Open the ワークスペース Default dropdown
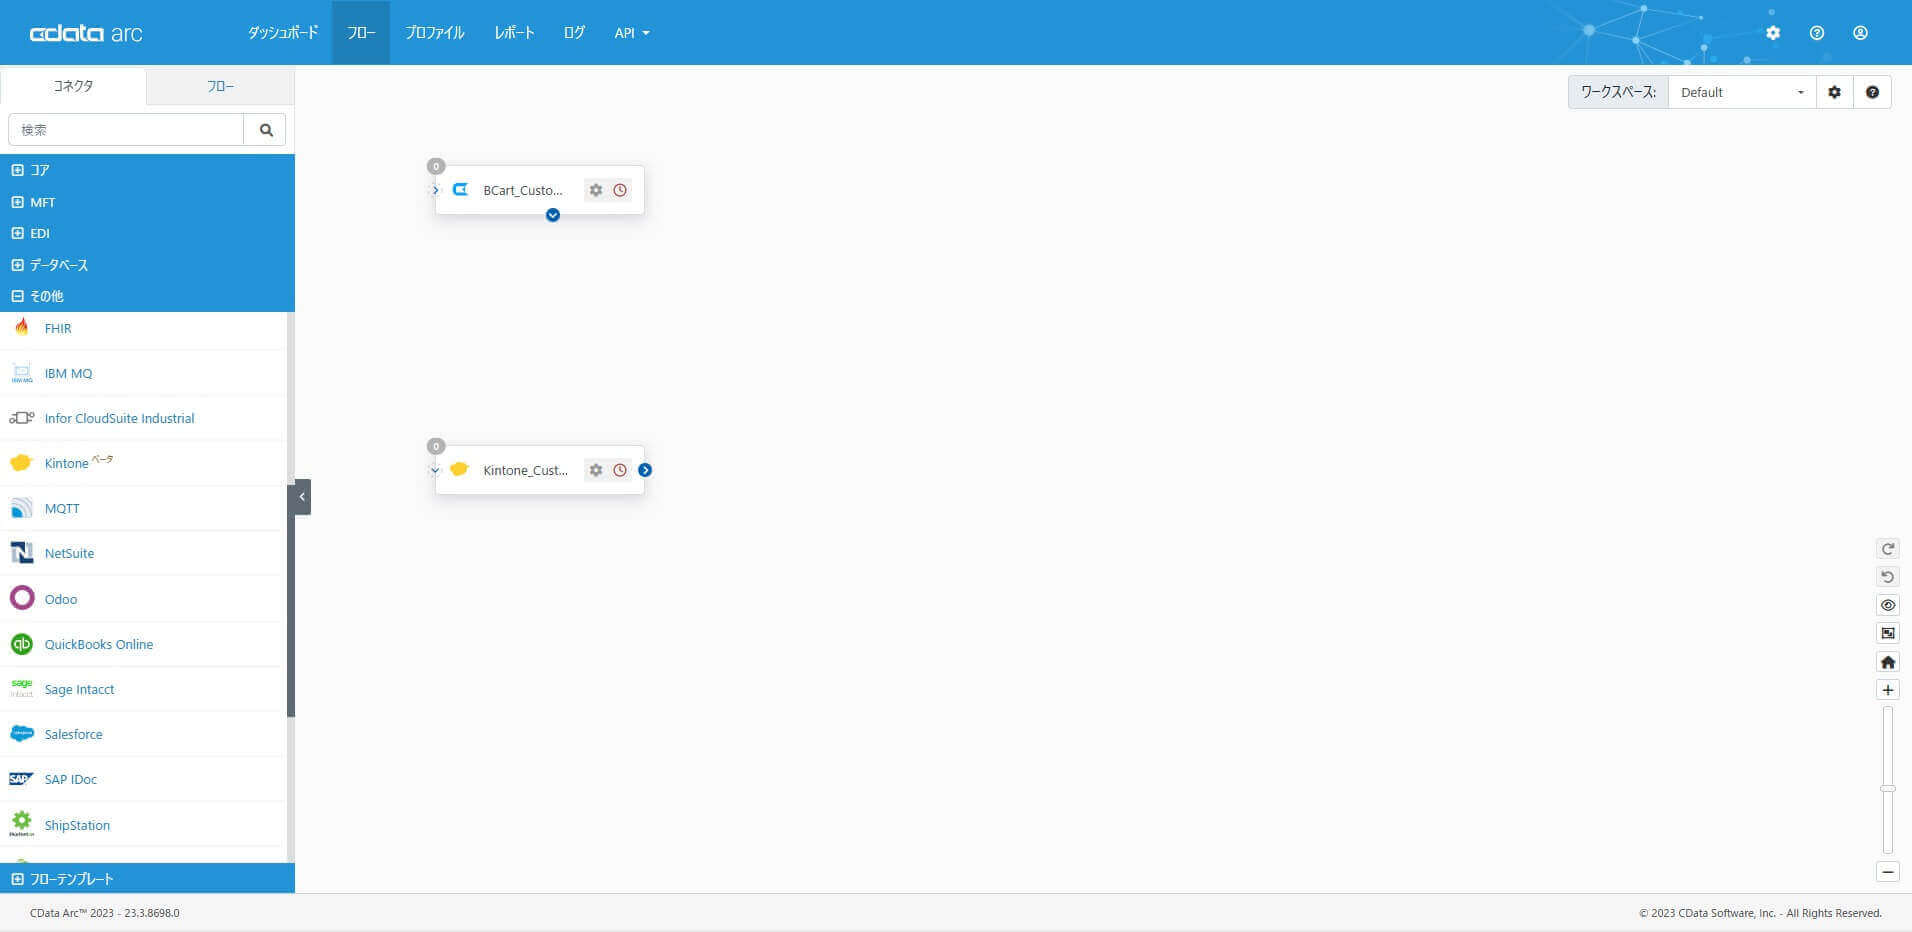This screenshot has width=1912, height=932. click(1742, 92)
